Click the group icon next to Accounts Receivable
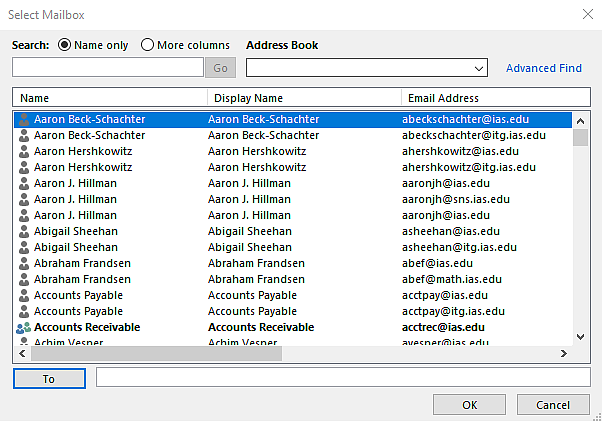Screen dimensions: 602x422 [x=24, y=327]
